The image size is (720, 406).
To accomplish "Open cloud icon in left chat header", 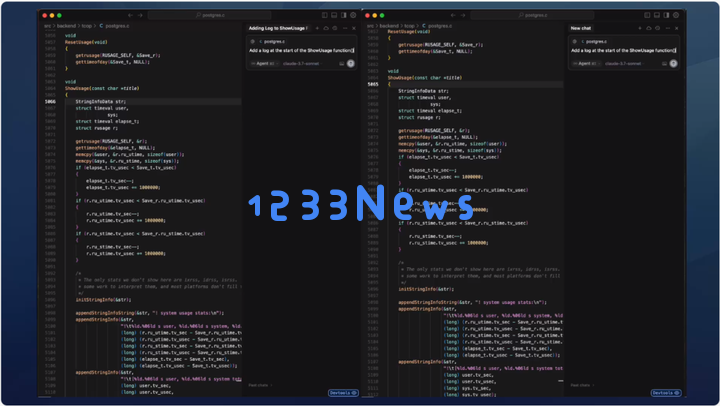I will [326, 28].
